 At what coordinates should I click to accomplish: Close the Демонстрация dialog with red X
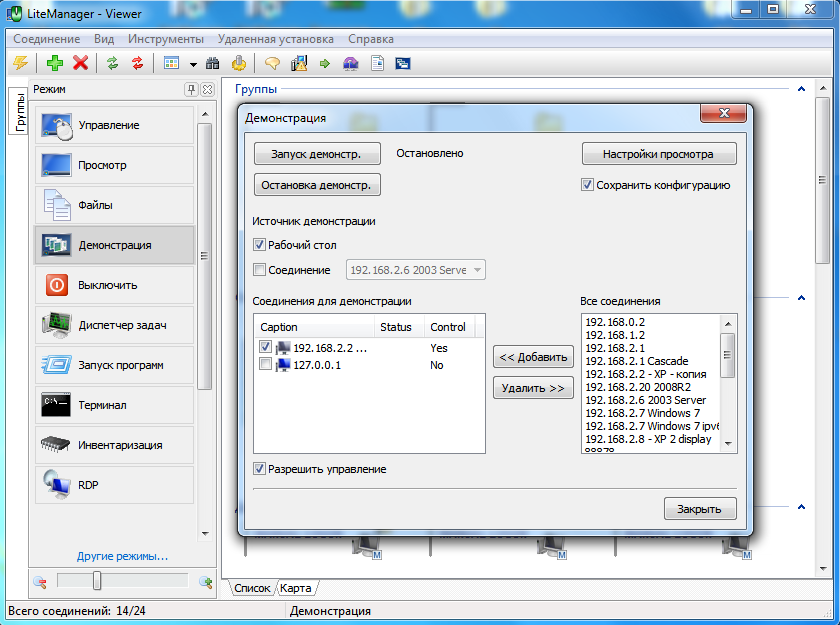[x=723, y=112]
